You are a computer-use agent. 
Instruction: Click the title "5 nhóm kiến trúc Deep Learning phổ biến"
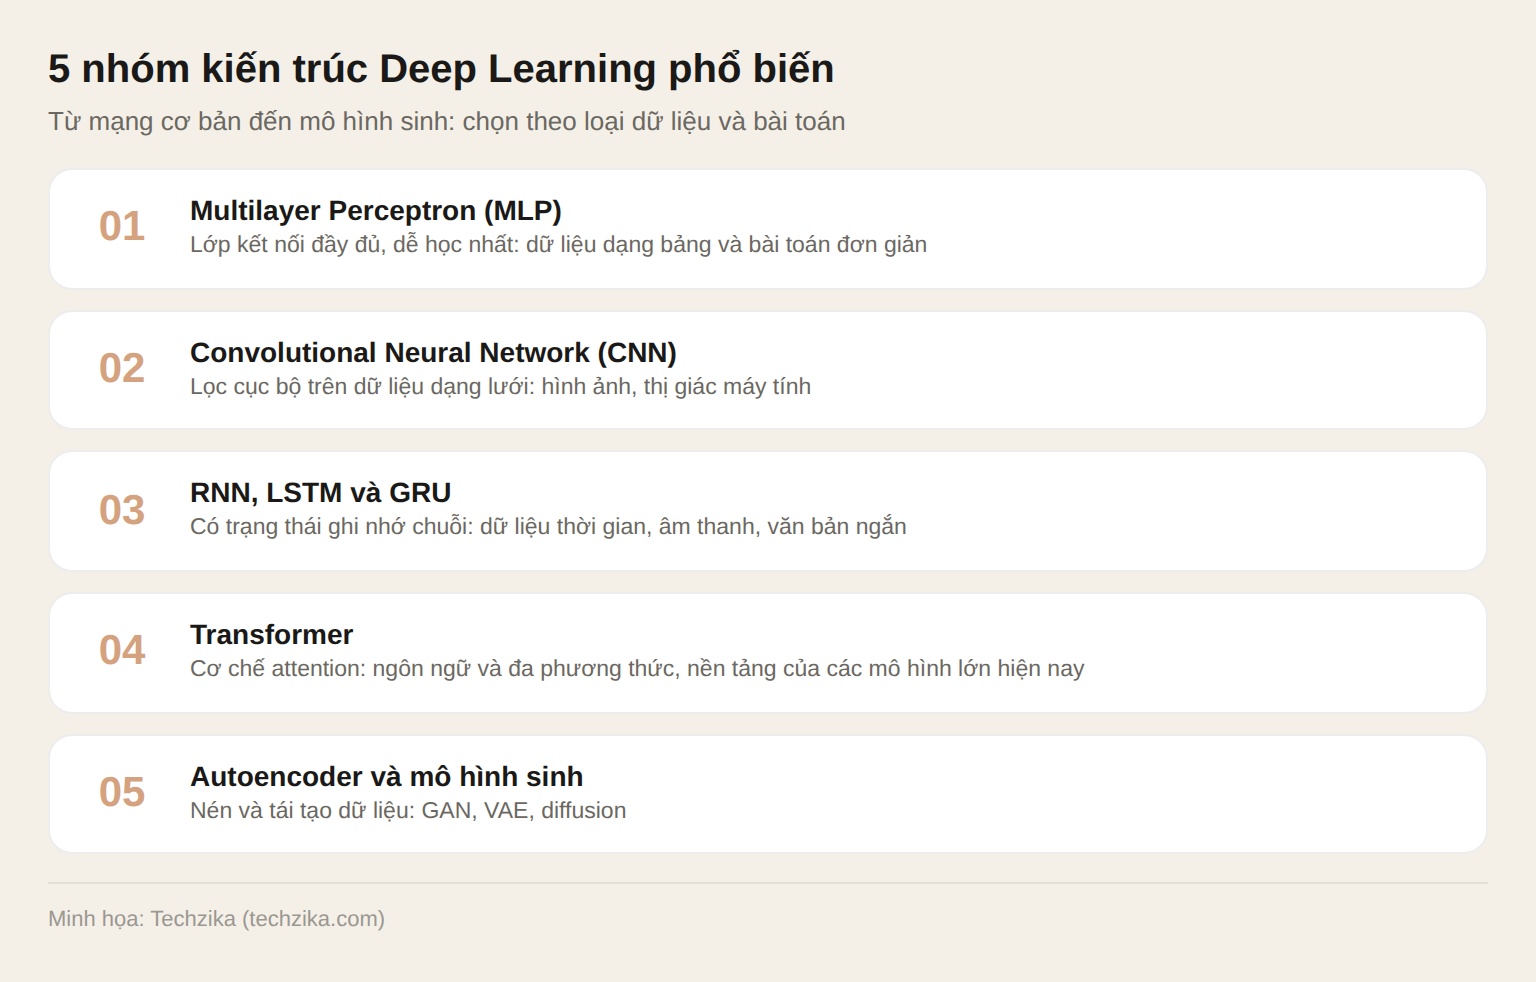[441, 69]
